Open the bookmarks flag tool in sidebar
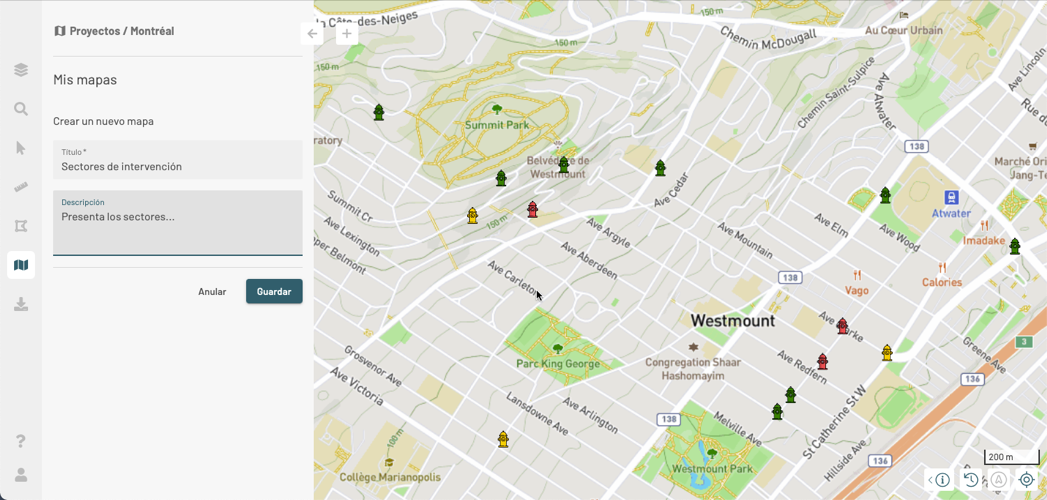This screenshot has width=1047, height=500. (x=21, y=226)
